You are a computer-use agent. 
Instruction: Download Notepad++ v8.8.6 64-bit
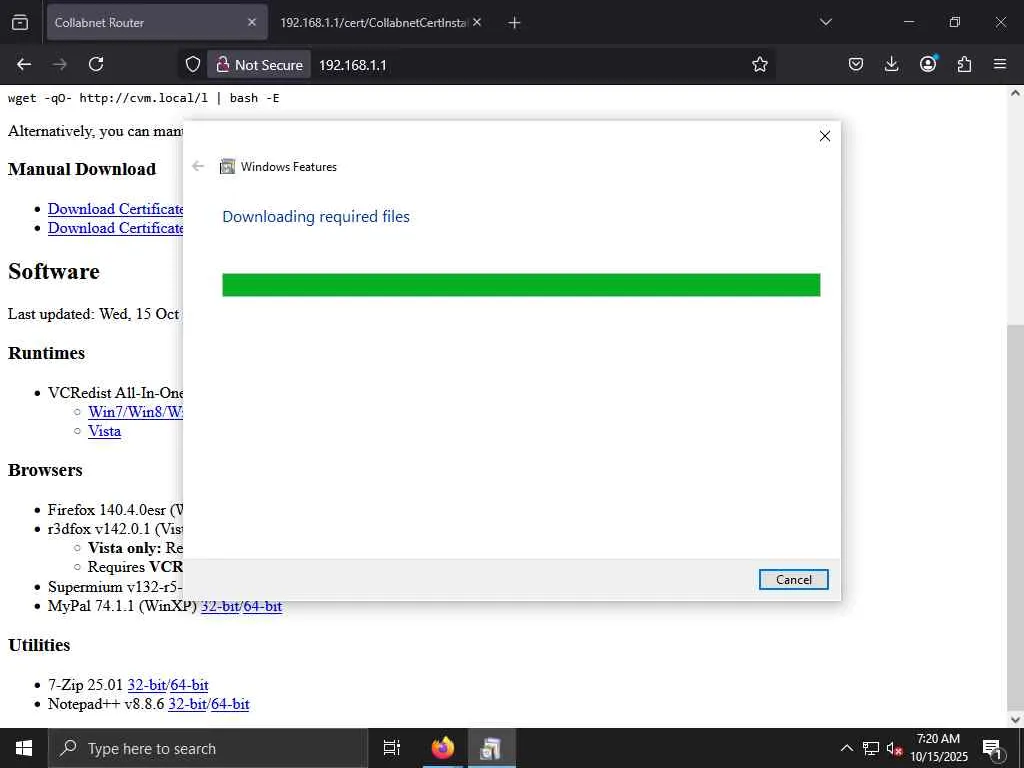tap(230, 704)
